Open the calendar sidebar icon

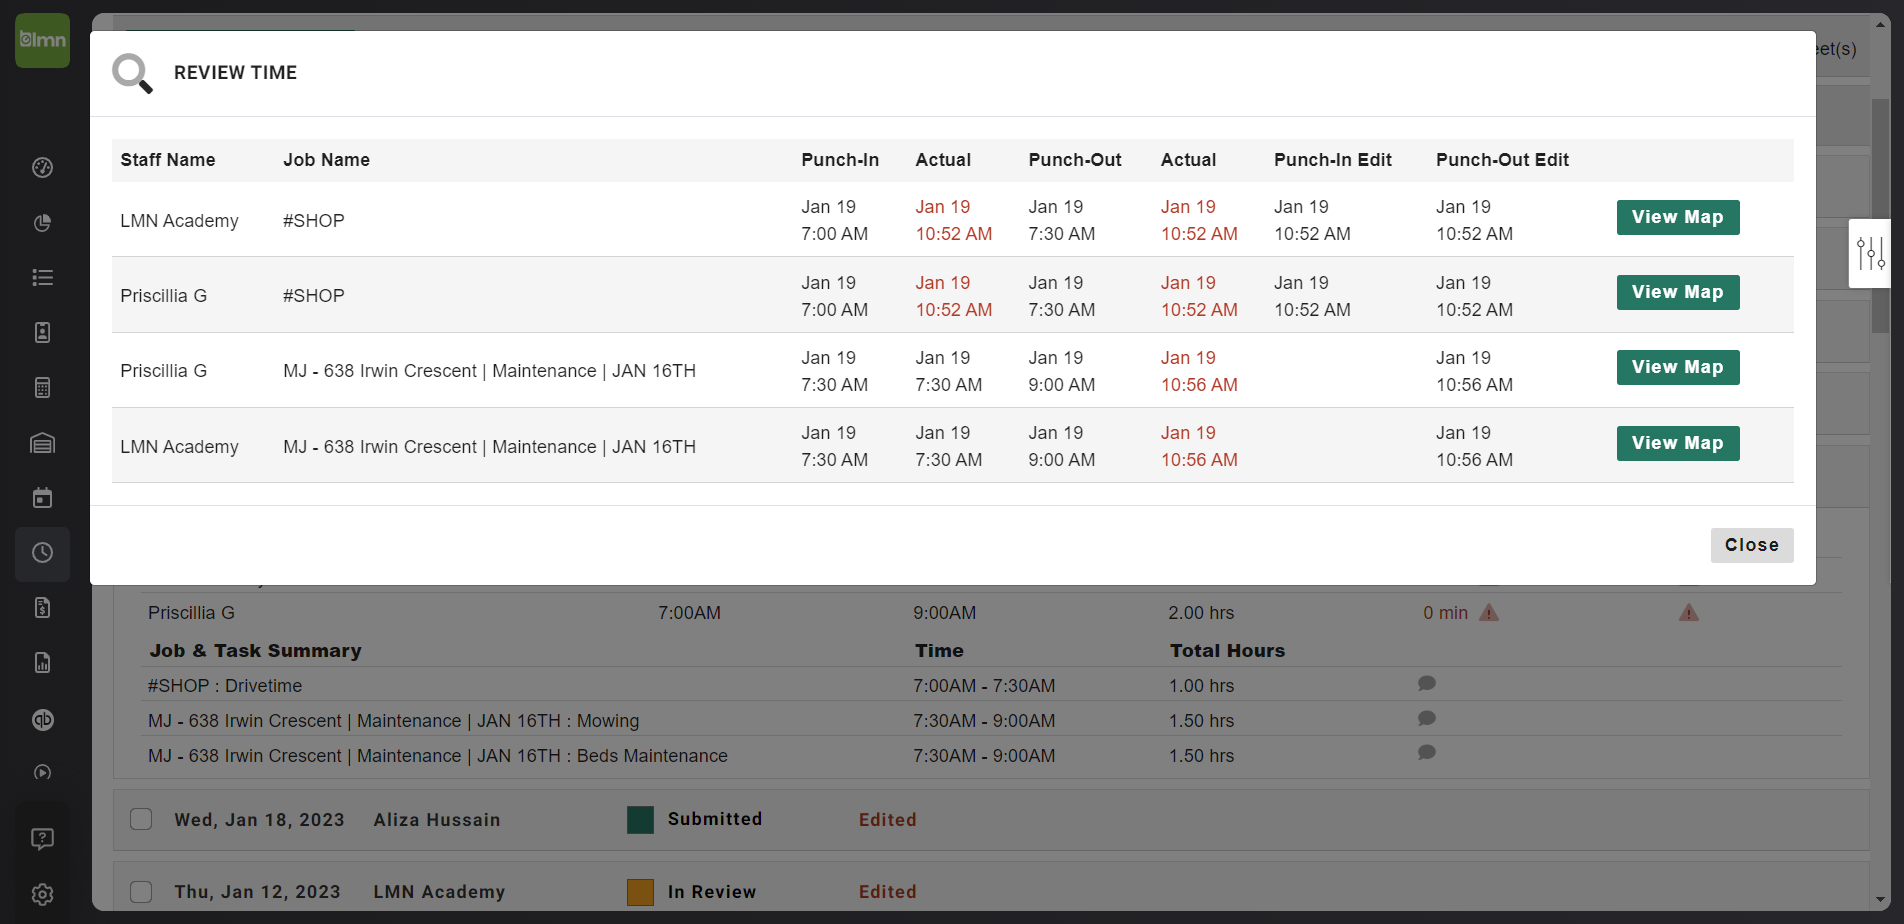(x=42, y=497)
